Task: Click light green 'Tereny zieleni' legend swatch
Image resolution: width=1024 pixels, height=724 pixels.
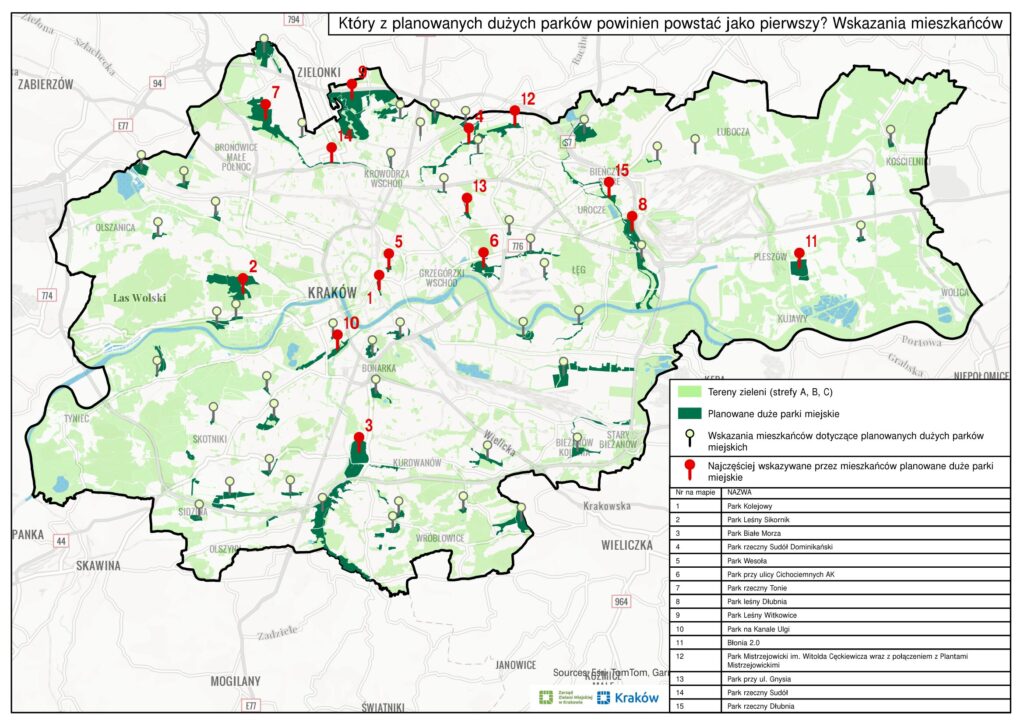Action: point(688,392)
